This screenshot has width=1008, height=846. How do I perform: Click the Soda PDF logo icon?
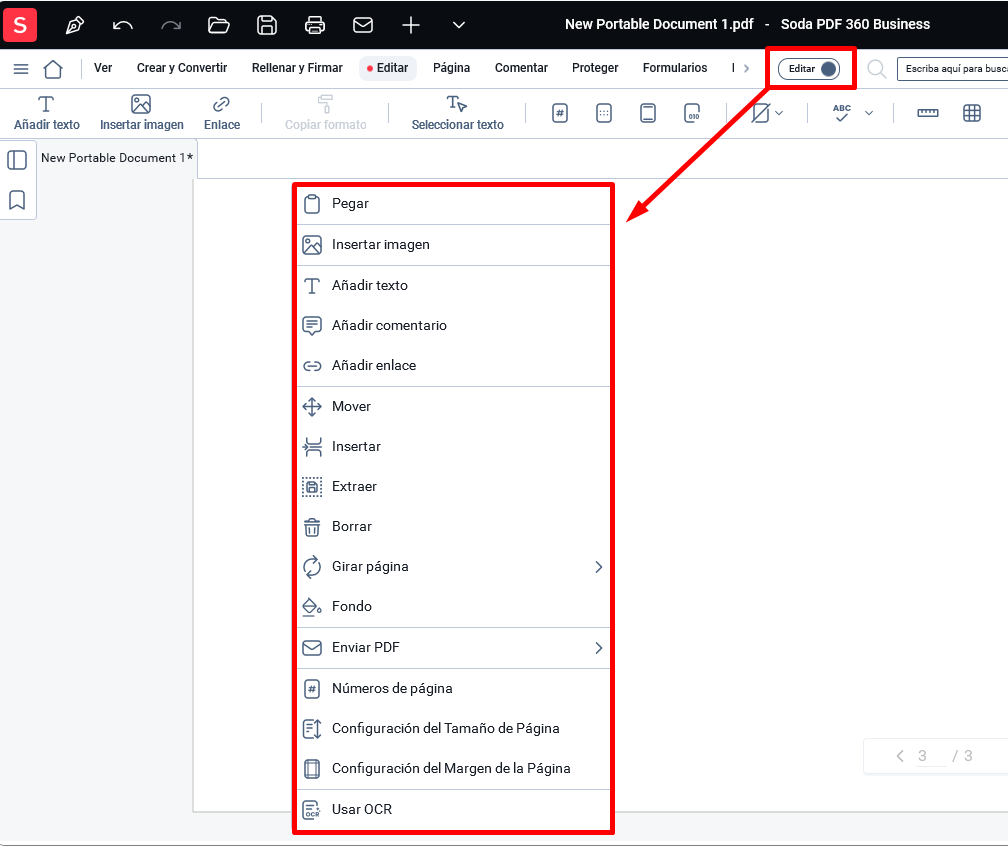(19, 25)
